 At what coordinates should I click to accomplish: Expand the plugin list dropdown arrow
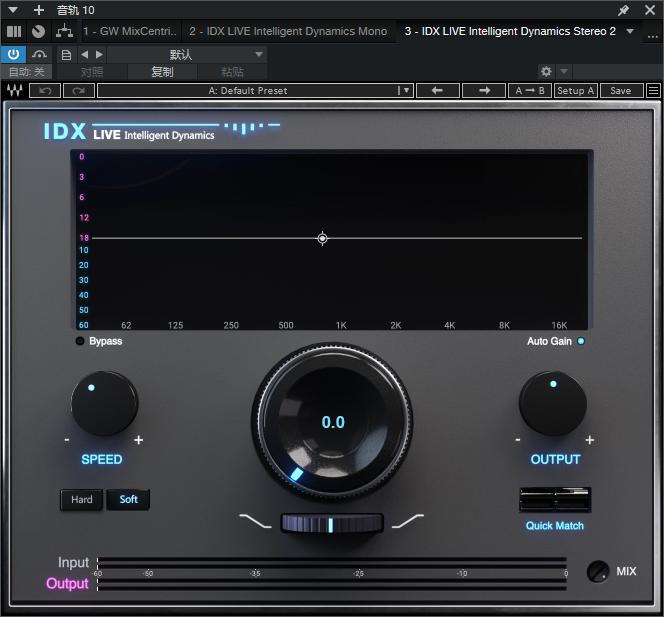click(x=630, y=31)
